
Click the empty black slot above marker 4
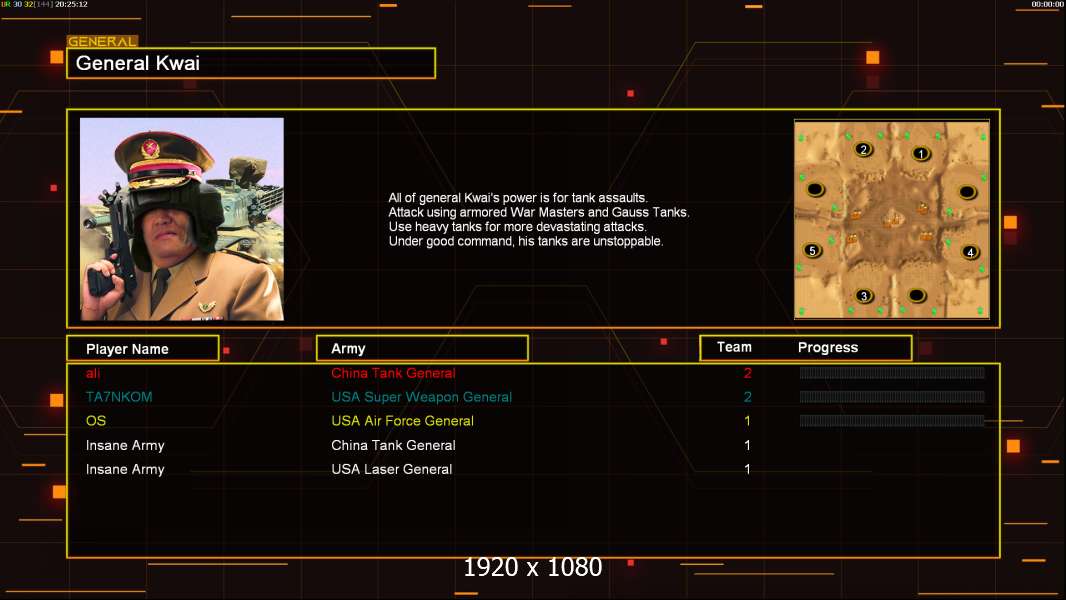point(967,192)
